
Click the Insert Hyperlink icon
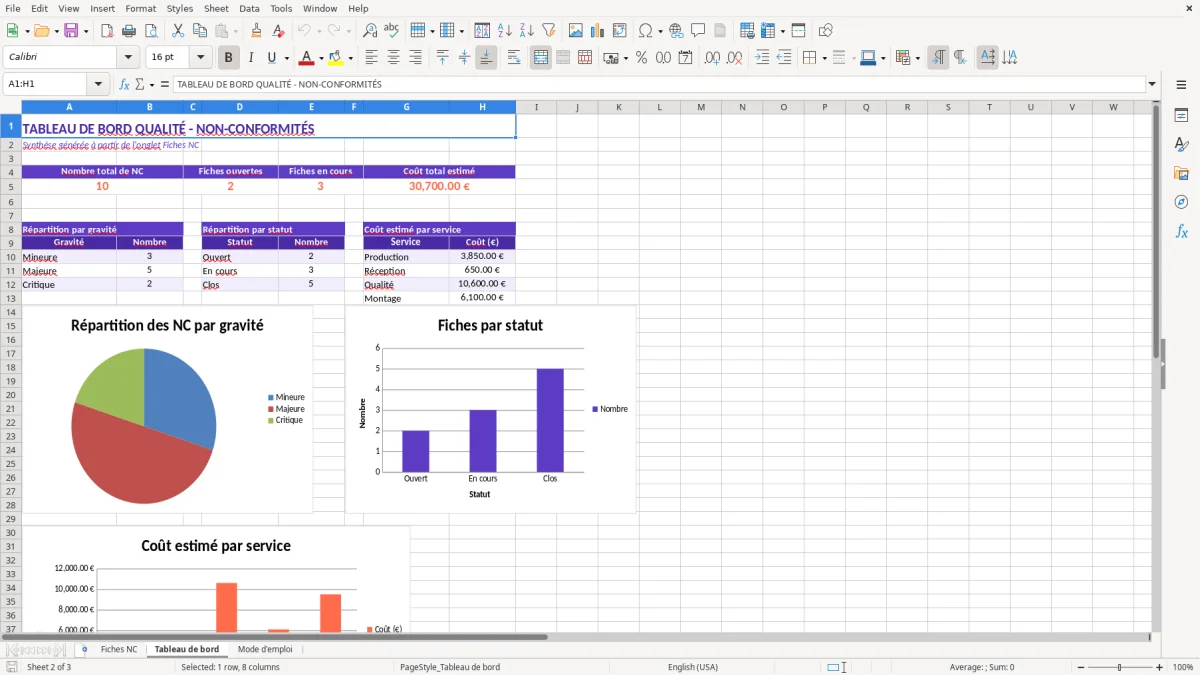676,31
